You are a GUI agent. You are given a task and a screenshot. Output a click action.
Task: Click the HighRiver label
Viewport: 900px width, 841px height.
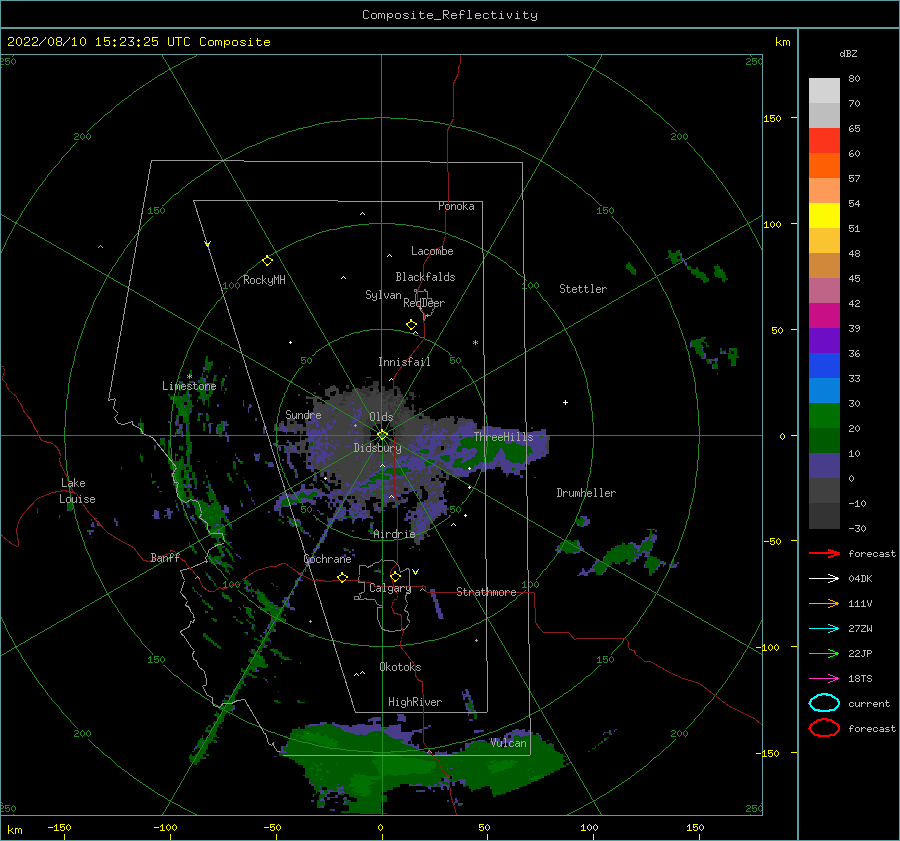point(415,702)
